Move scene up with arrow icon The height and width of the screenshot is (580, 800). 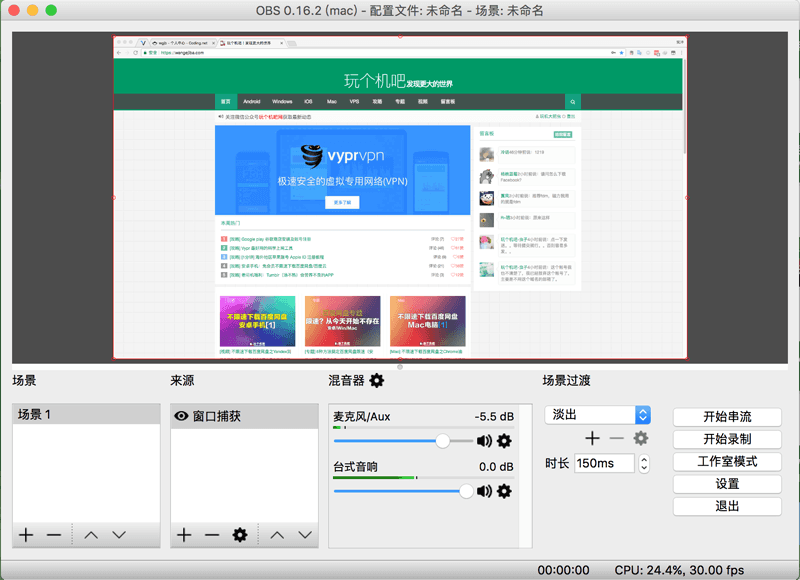click(x=91, y=535)
